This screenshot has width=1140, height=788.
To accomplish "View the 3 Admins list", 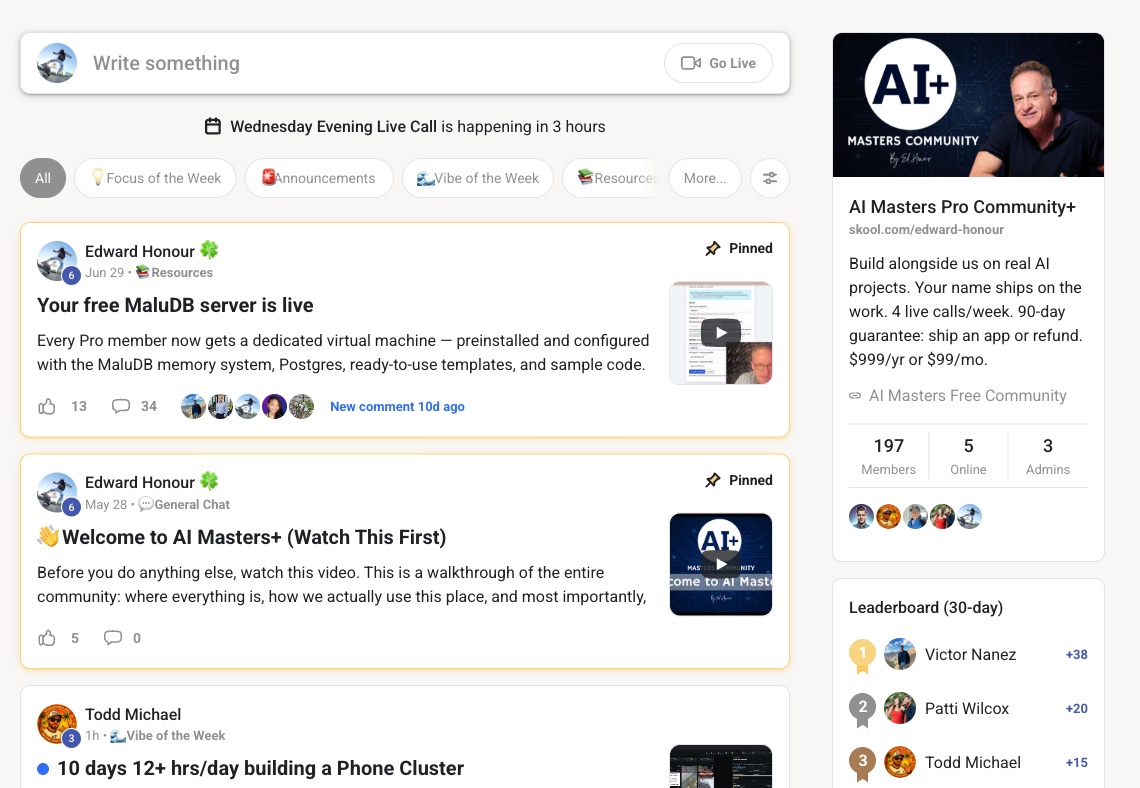I will [x=1048, y=456].
